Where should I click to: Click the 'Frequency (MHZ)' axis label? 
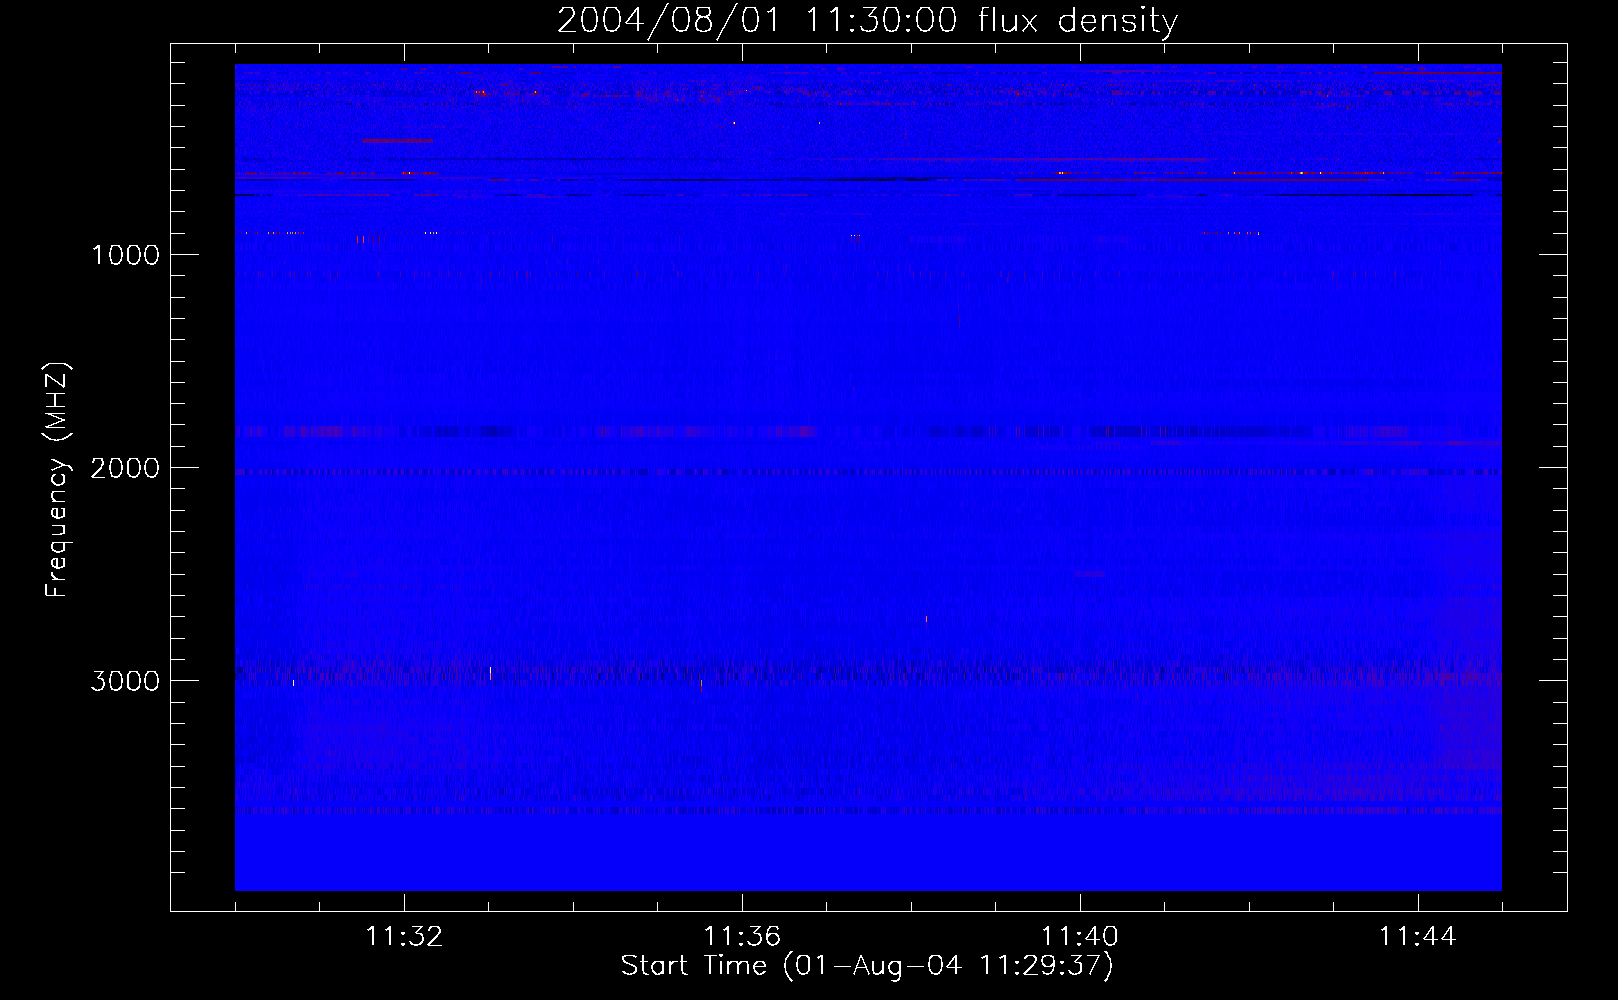[57, 480]
